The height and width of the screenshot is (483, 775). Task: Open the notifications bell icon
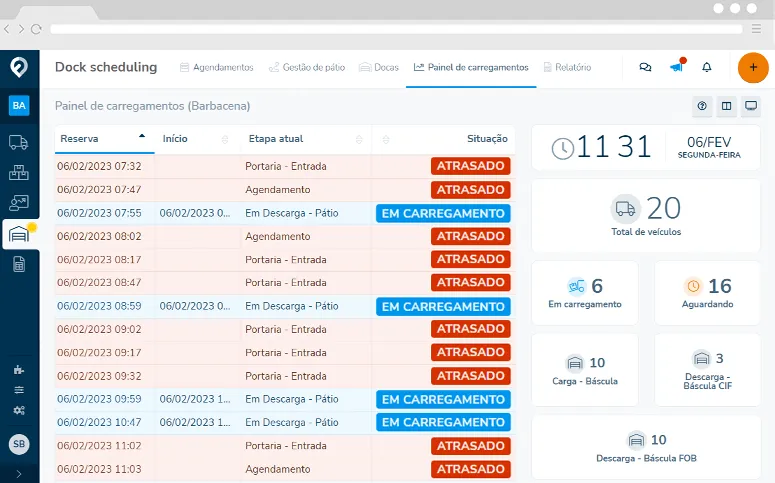pyautogui.click(x=707, y=67)
